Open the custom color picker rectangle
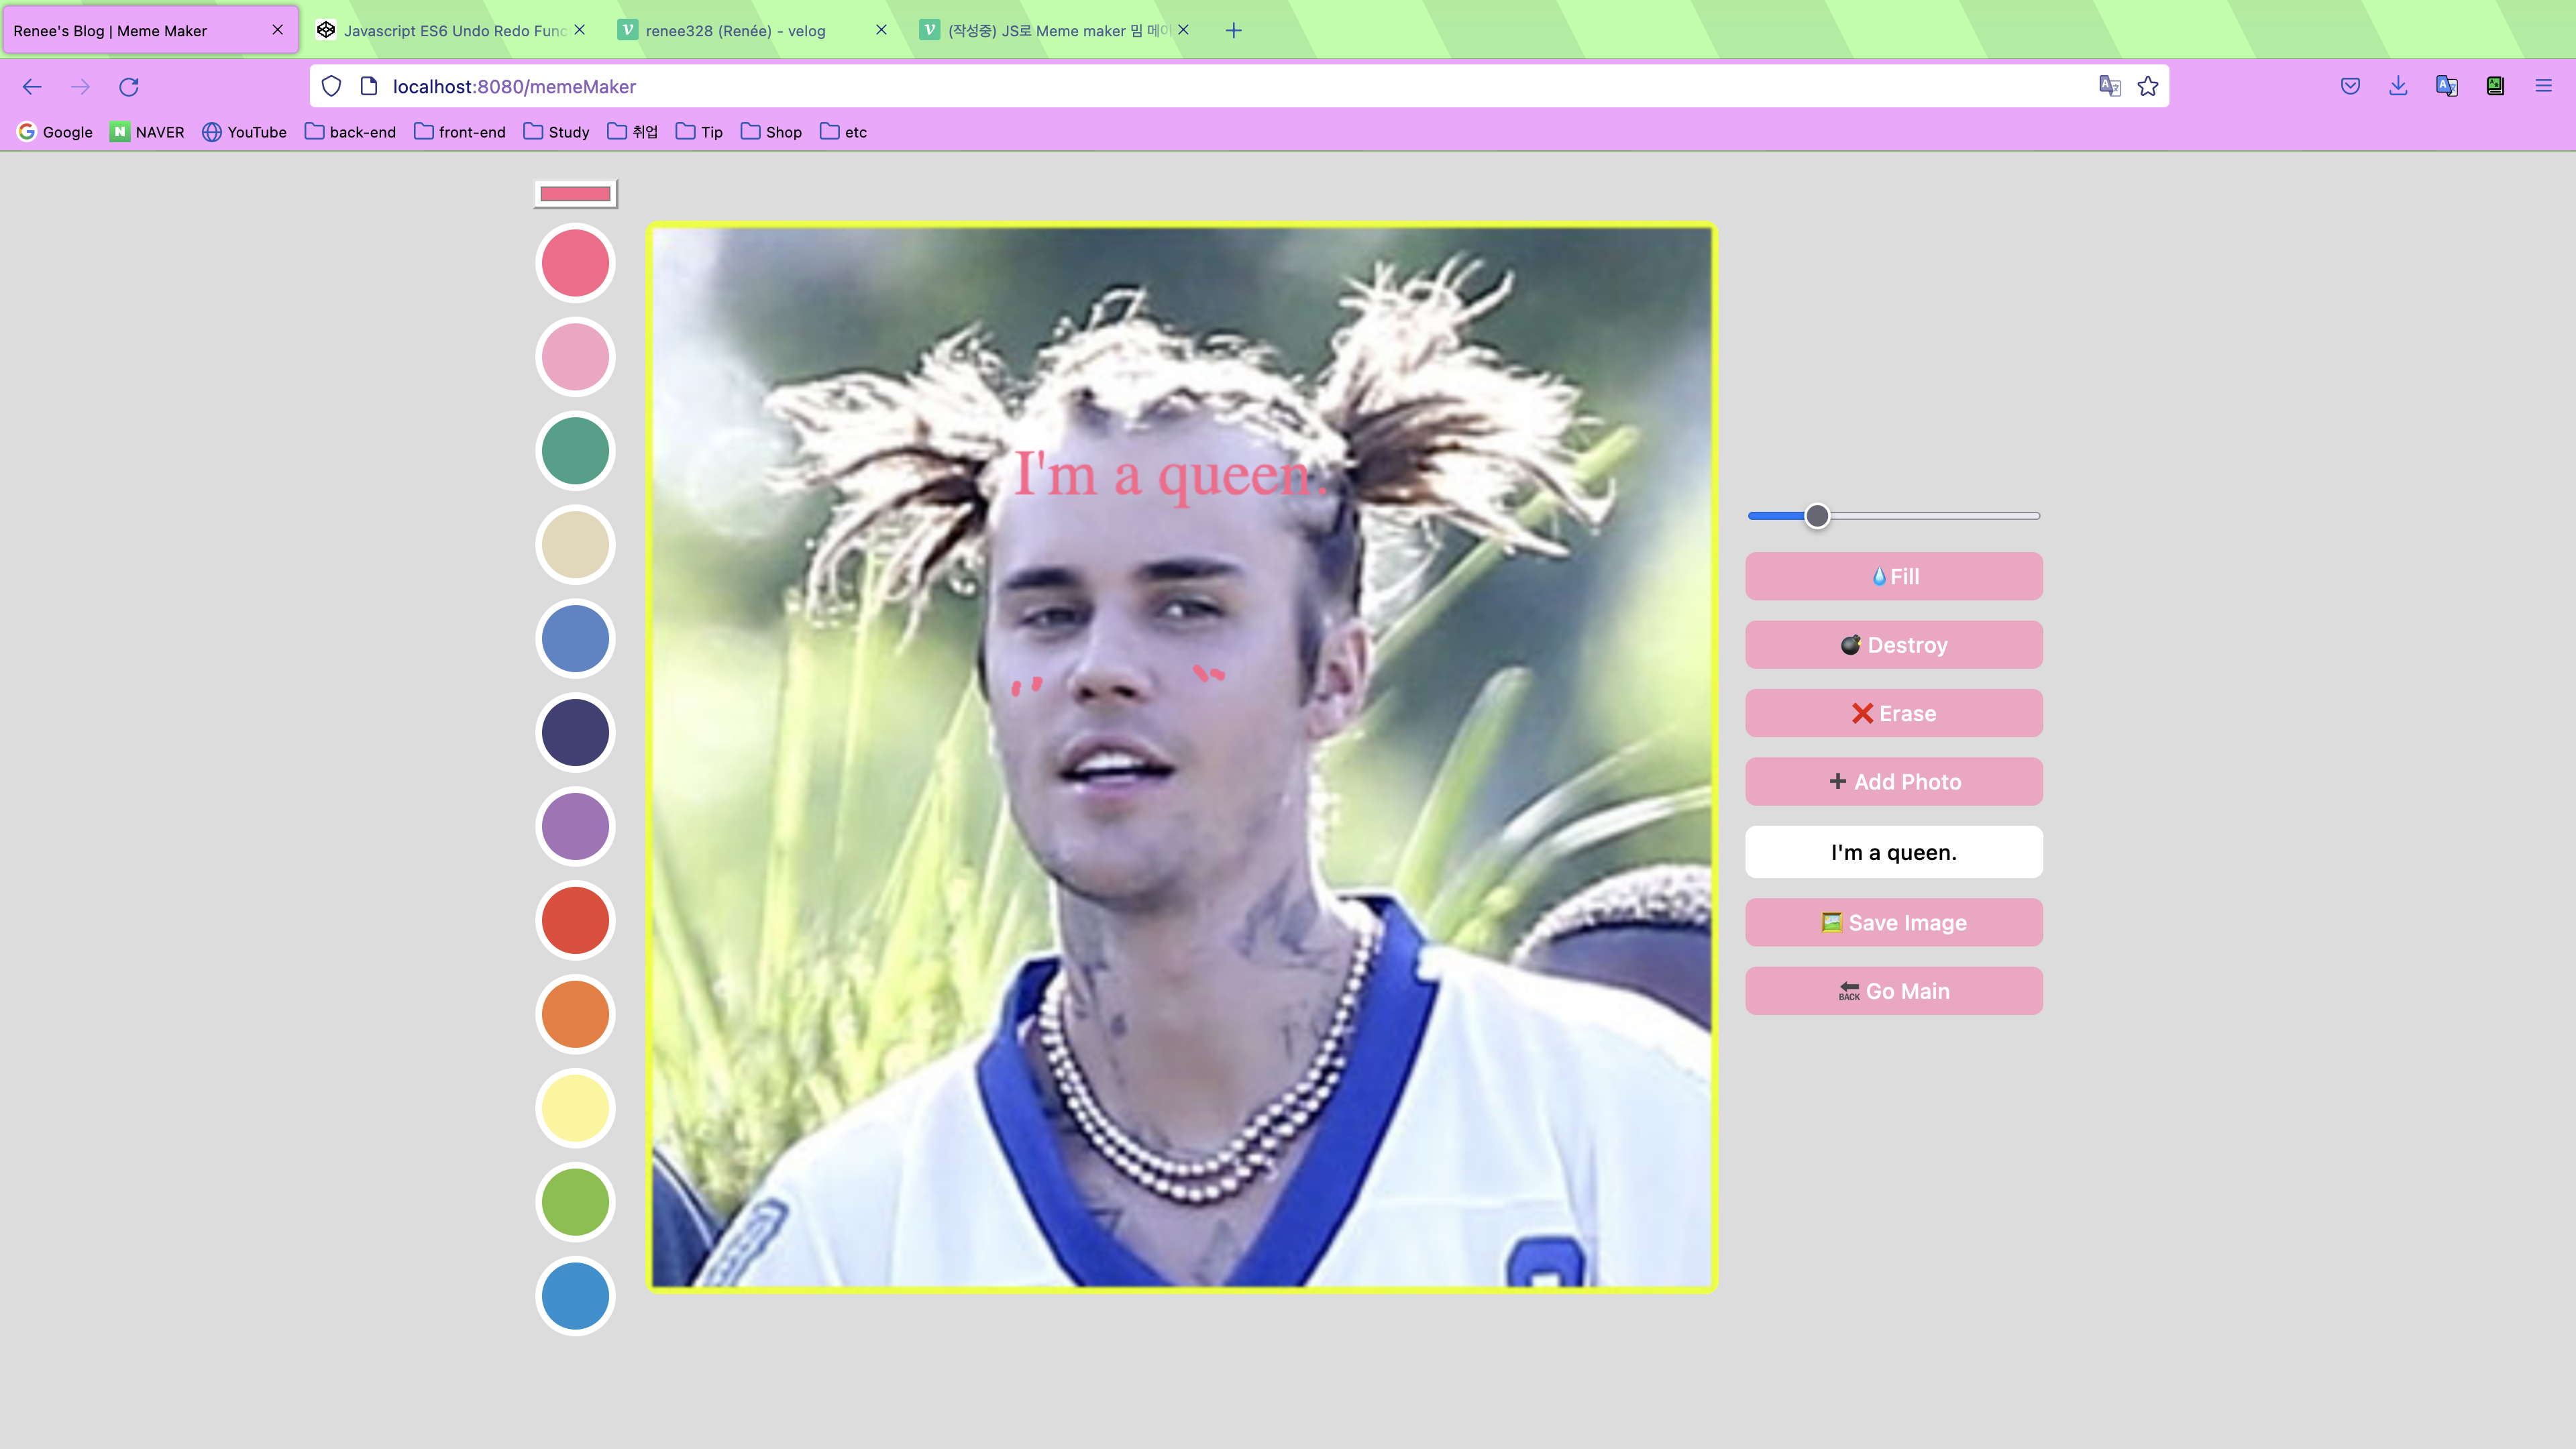 576,193
